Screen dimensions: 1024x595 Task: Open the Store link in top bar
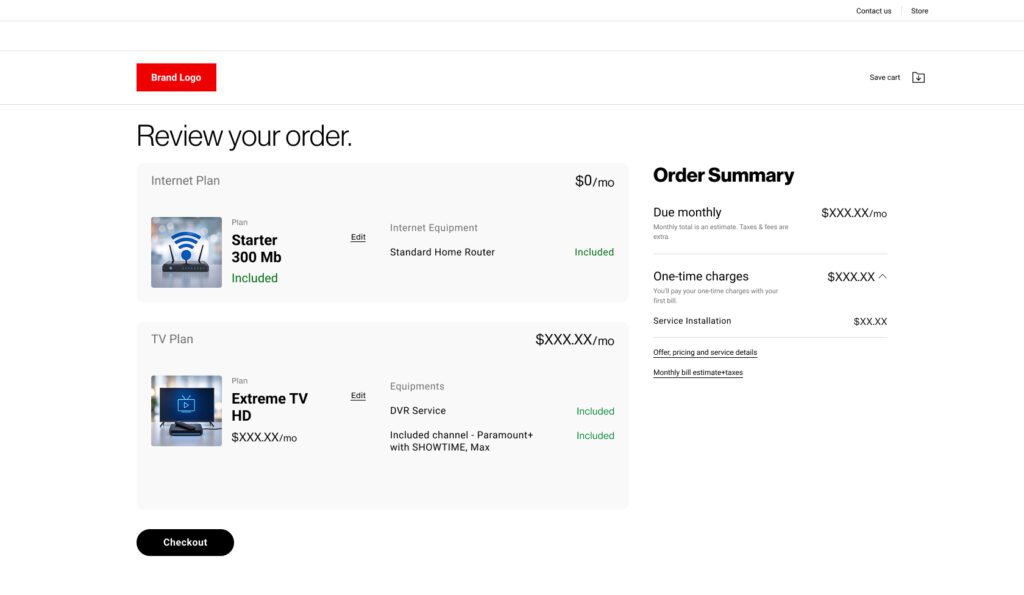tap(920, 11)
